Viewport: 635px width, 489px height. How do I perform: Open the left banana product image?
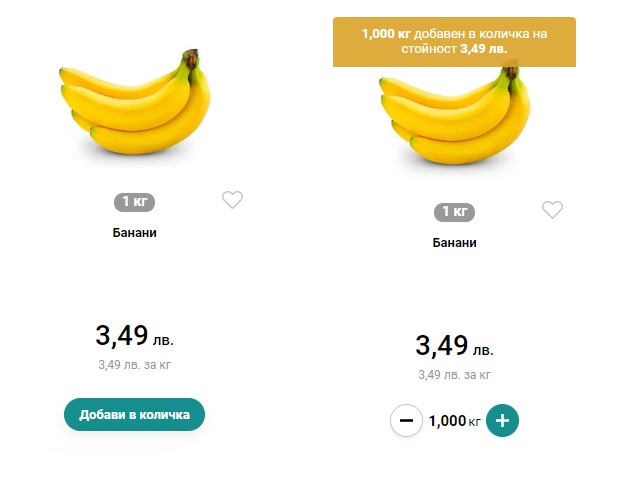coord(134,107)
